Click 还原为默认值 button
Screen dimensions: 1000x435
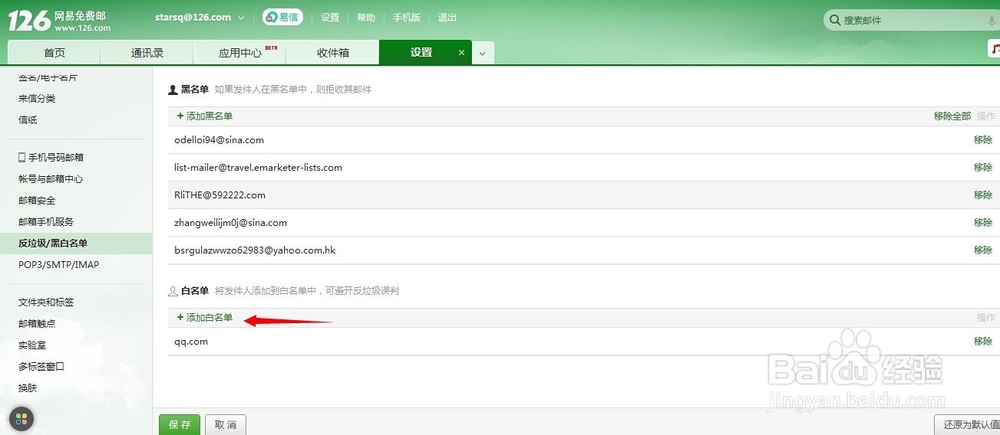click(967, 425)
